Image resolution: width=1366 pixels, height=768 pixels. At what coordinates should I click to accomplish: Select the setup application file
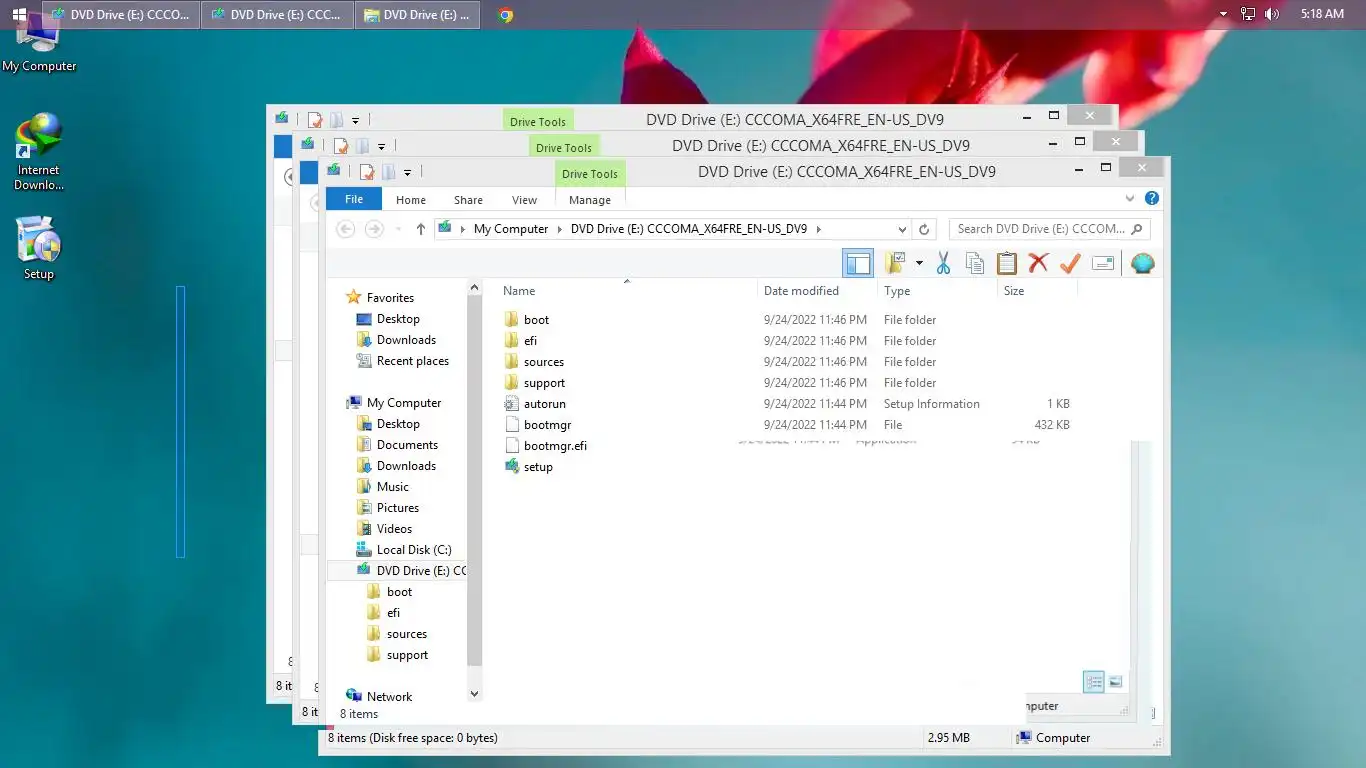[528, 467]
